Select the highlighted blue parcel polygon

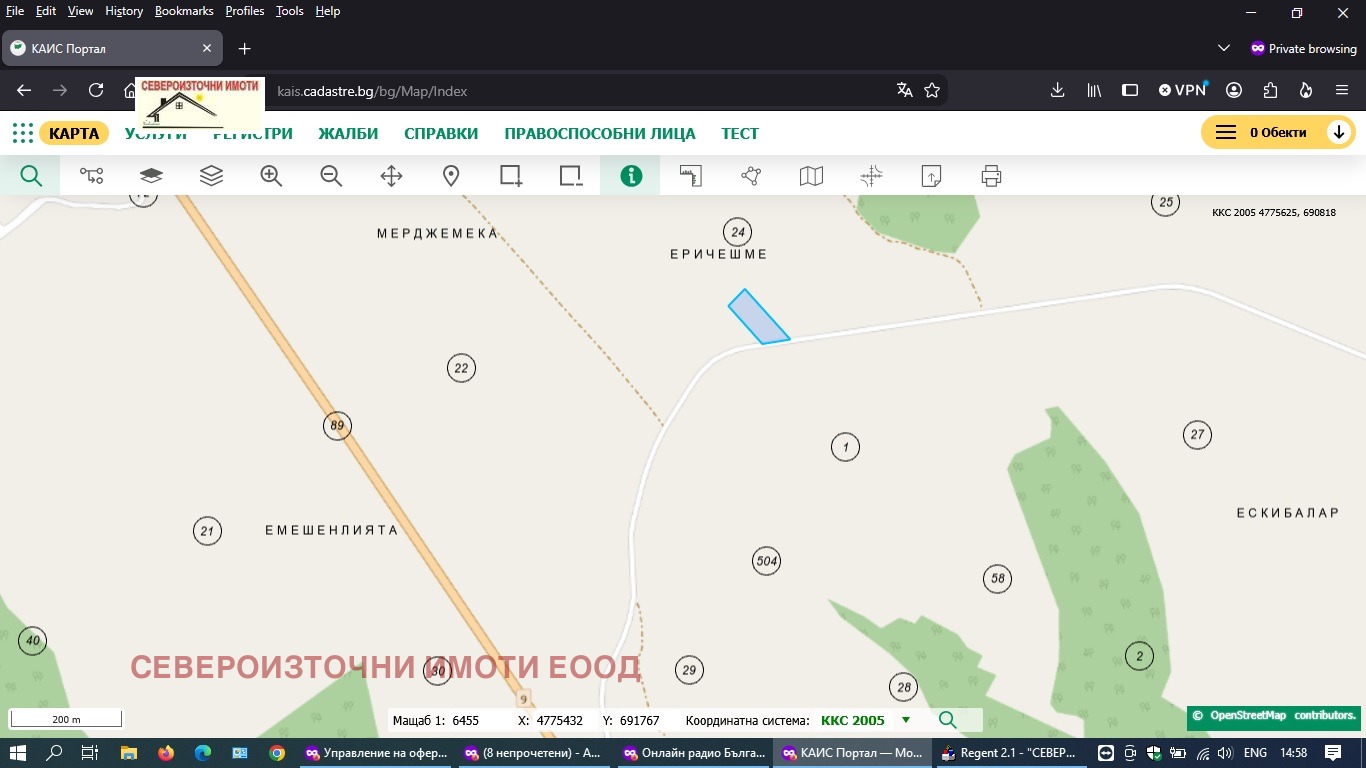[x=758, y=318]
